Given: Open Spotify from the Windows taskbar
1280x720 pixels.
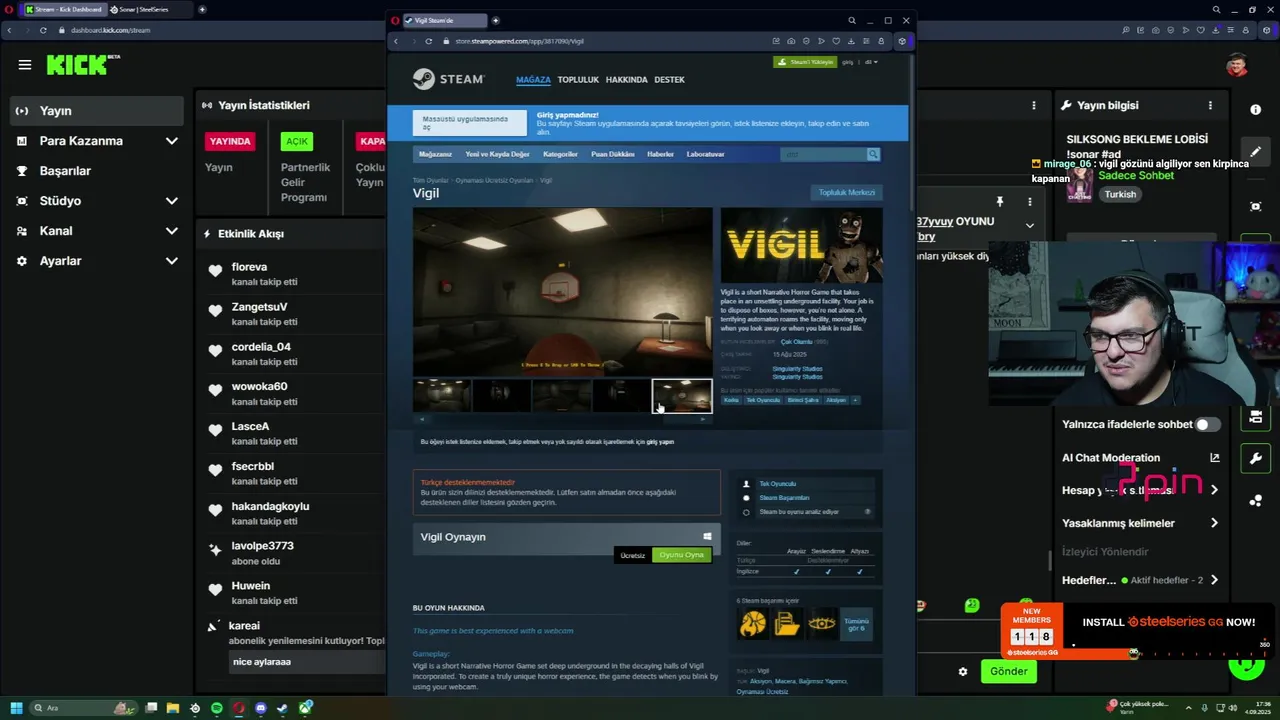Looking at the screenshot, I should (217, 708).
